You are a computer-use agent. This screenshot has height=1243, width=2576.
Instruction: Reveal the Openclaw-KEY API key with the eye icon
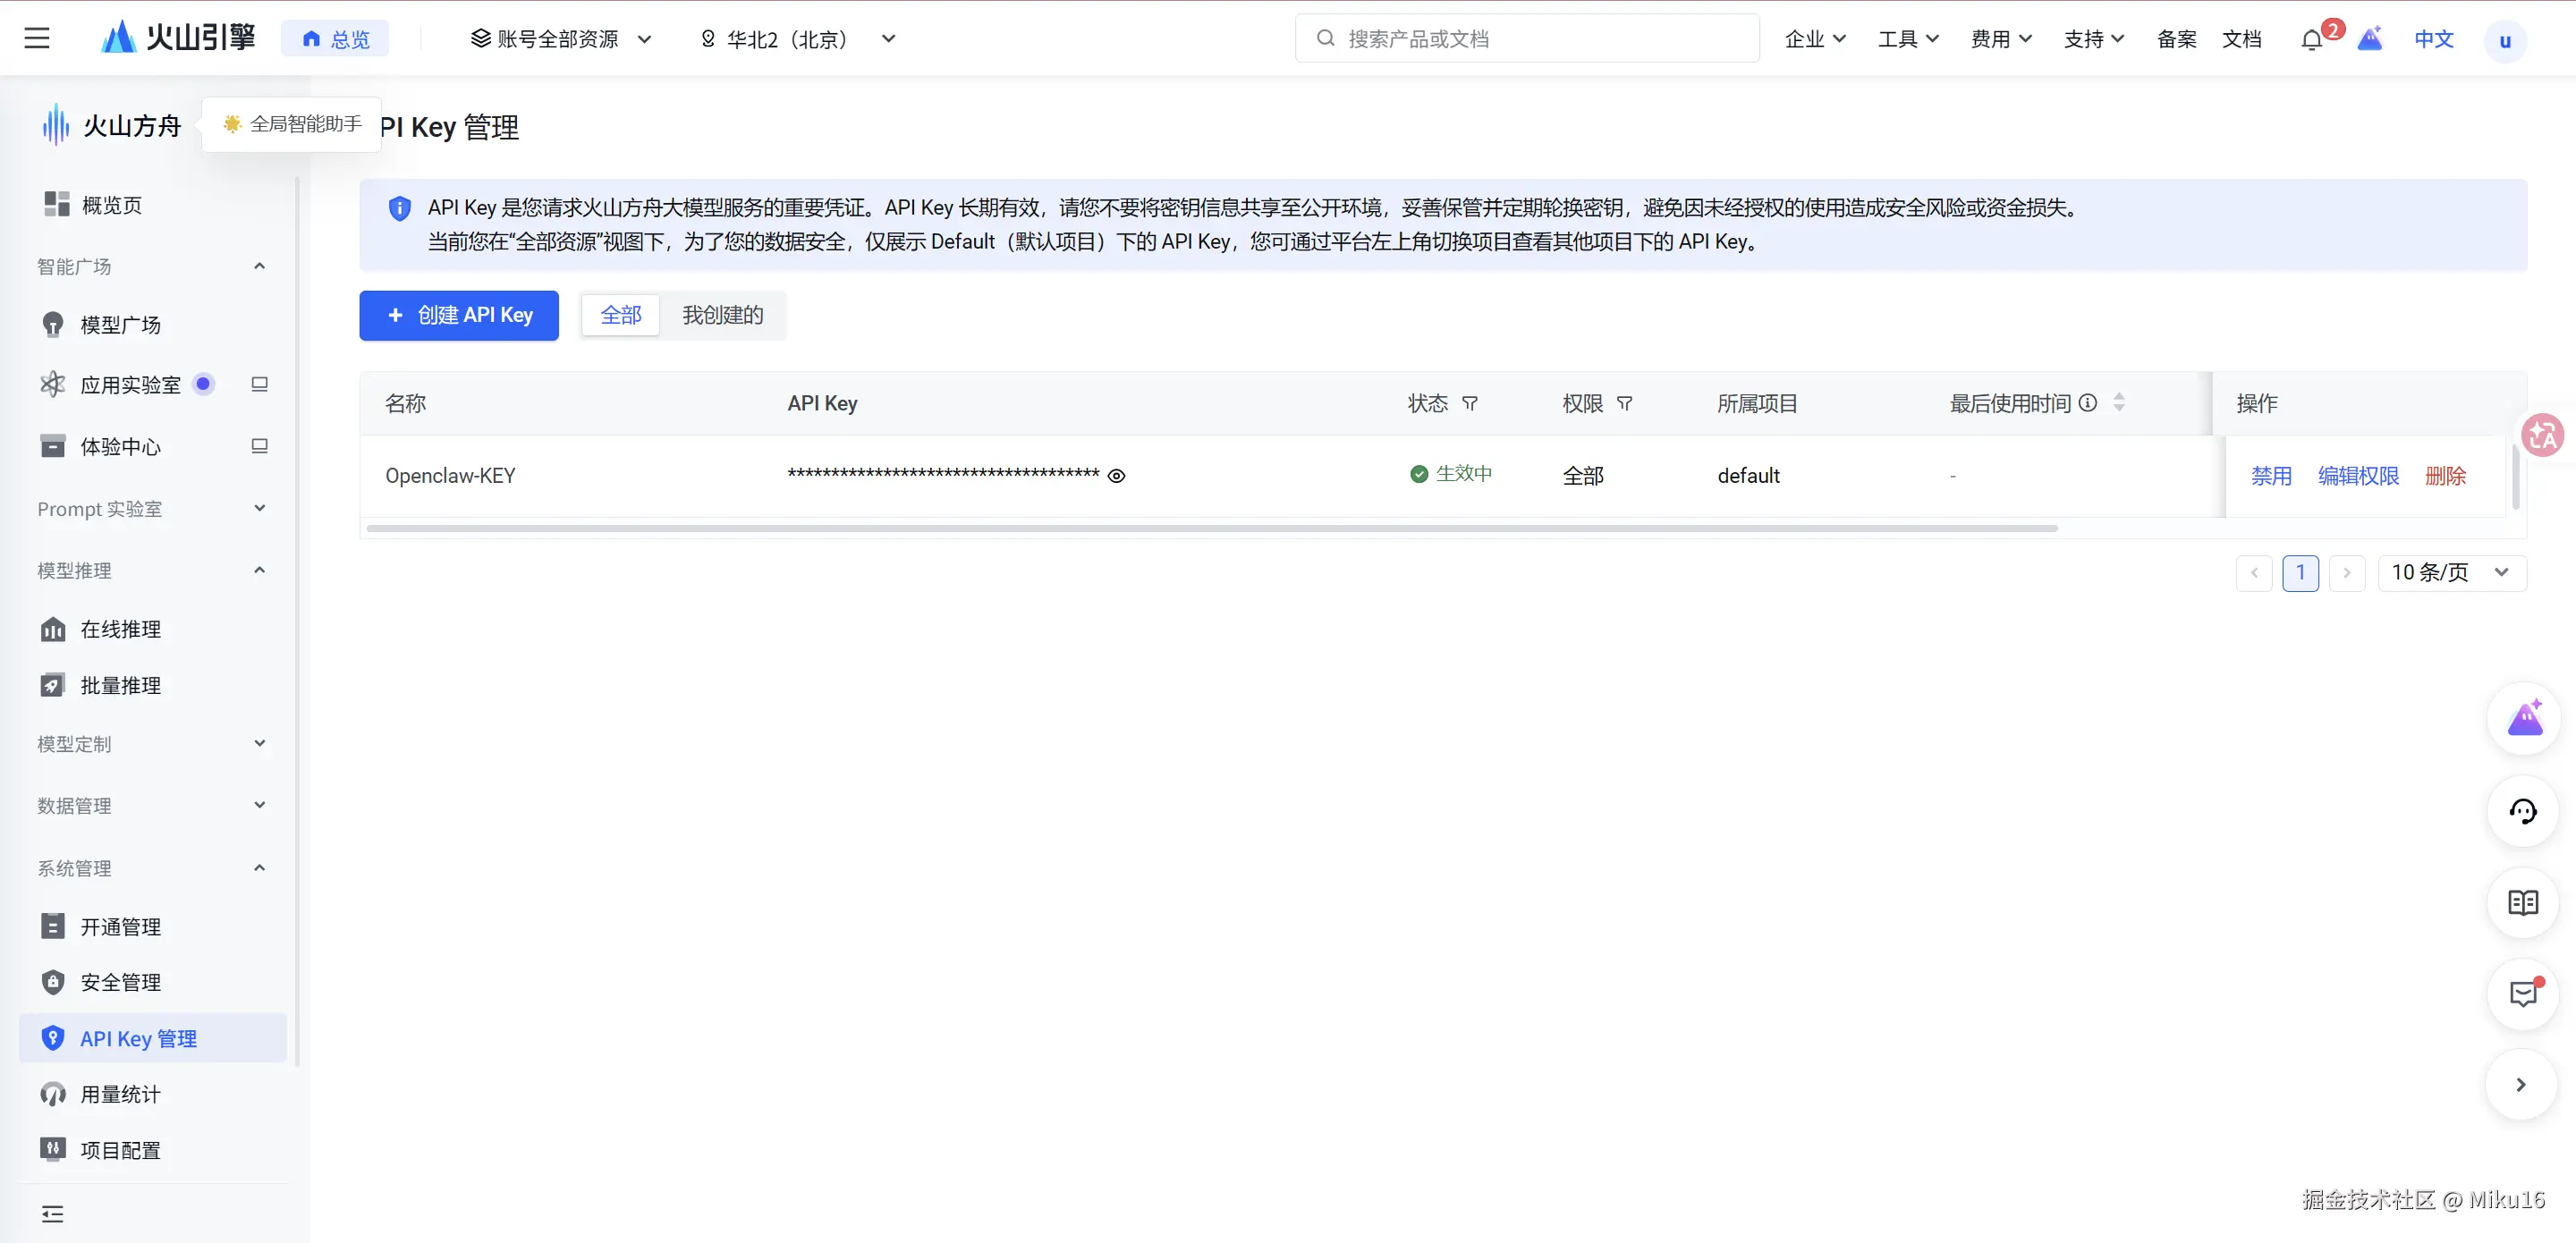pyautogui.click(x=1117, y=476)
